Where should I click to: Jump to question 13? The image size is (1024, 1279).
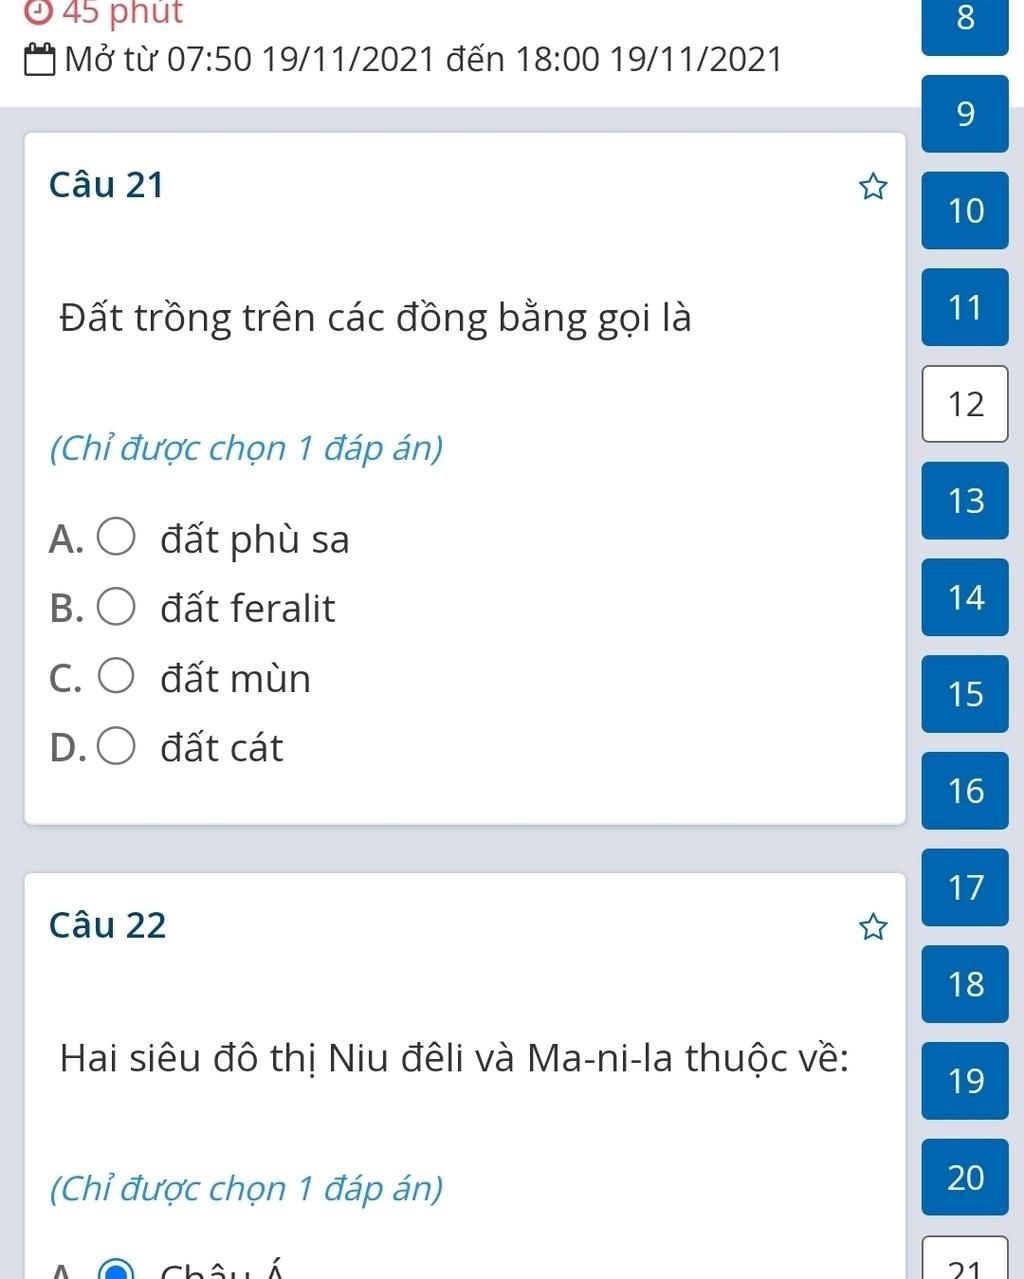click(x=965, y=500)
